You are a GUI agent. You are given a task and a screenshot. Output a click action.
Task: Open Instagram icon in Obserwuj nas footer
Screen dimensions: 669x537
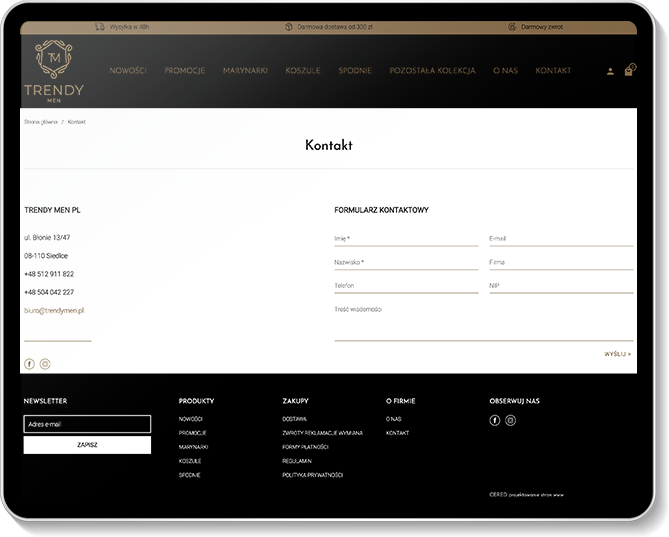511,420
